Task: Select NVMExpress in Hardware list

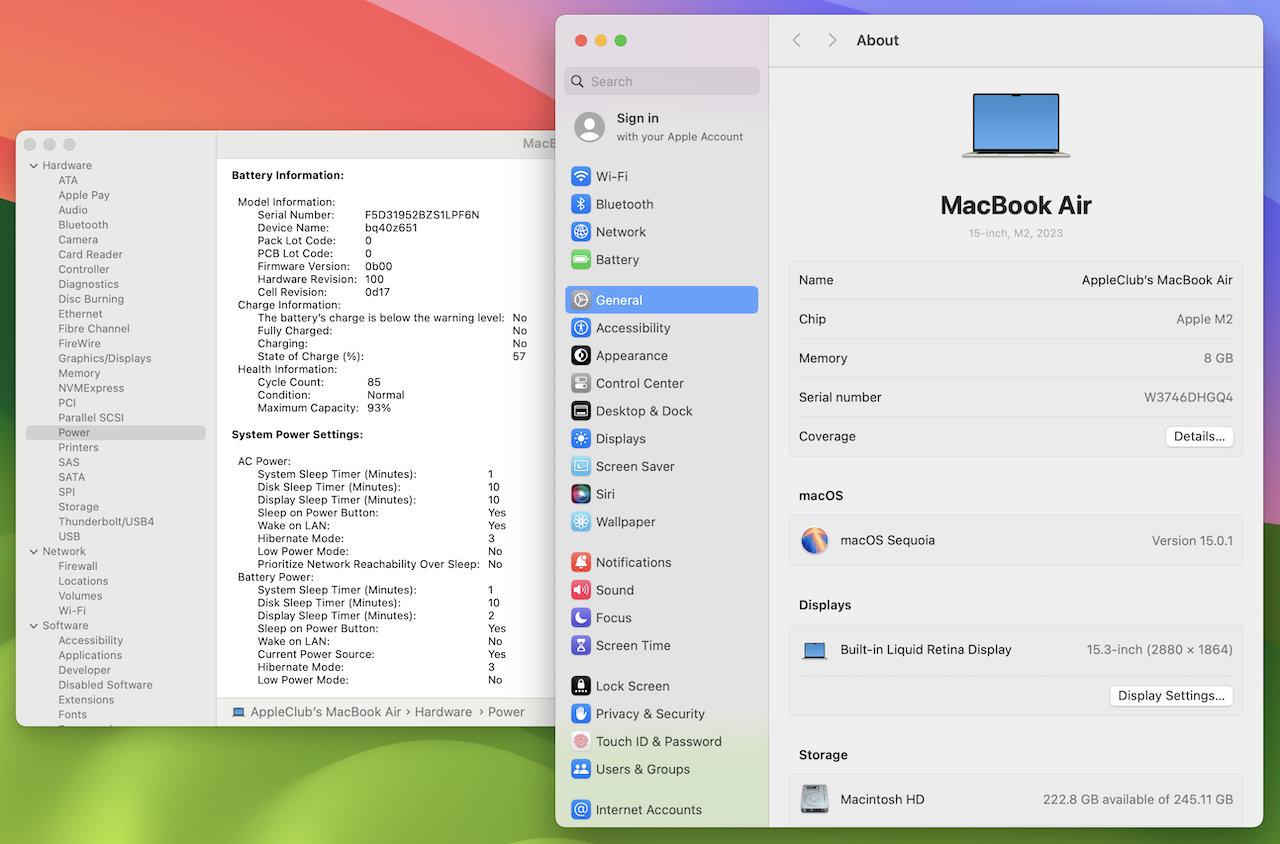Action: (x=91, y=388)
